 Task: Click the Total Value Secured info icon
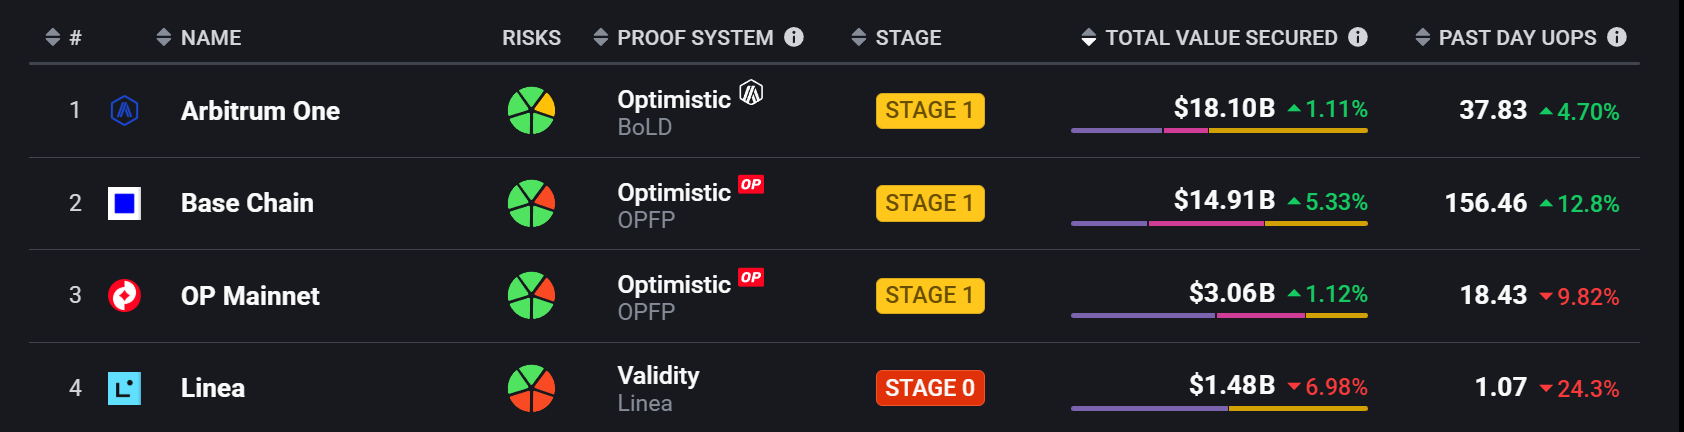point(1358,37)
